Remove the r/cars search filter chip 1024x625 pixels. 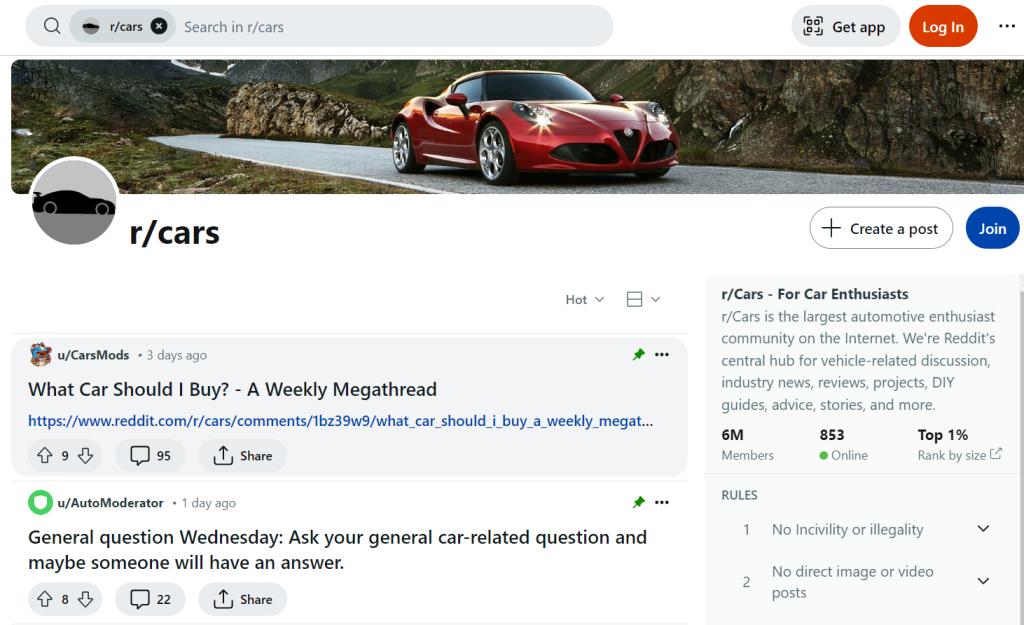159,26
